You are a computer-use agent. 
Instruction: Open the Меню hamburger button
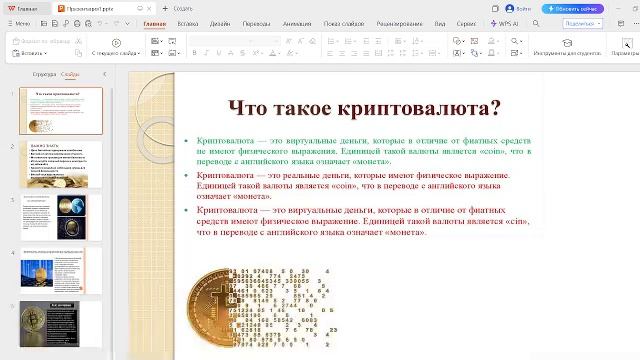pos(19,24)
